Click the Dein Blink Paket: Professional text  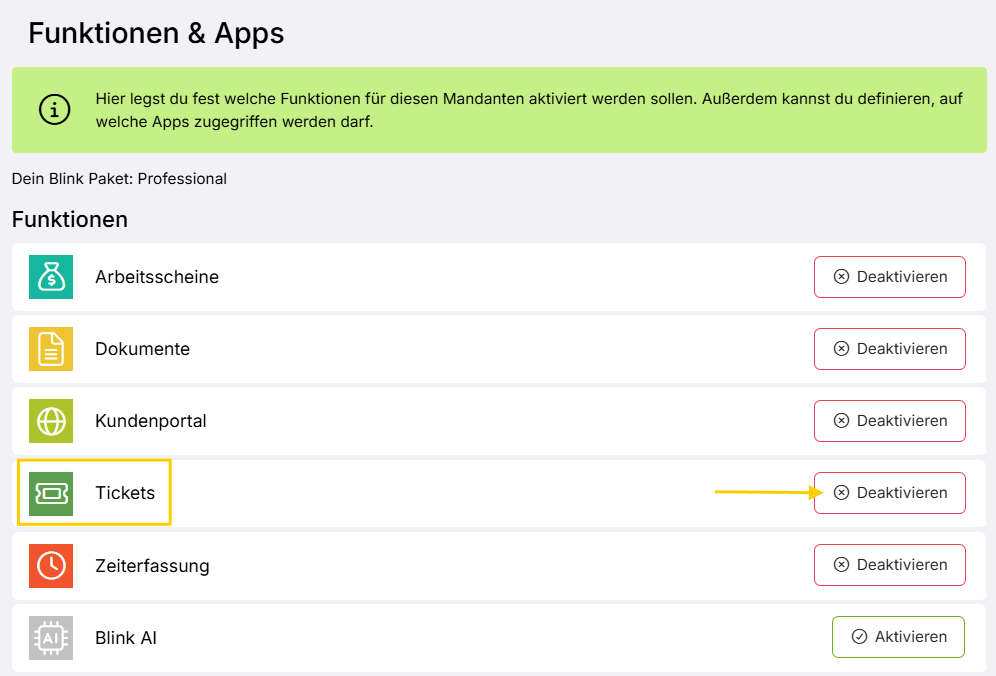pos(119,179)
